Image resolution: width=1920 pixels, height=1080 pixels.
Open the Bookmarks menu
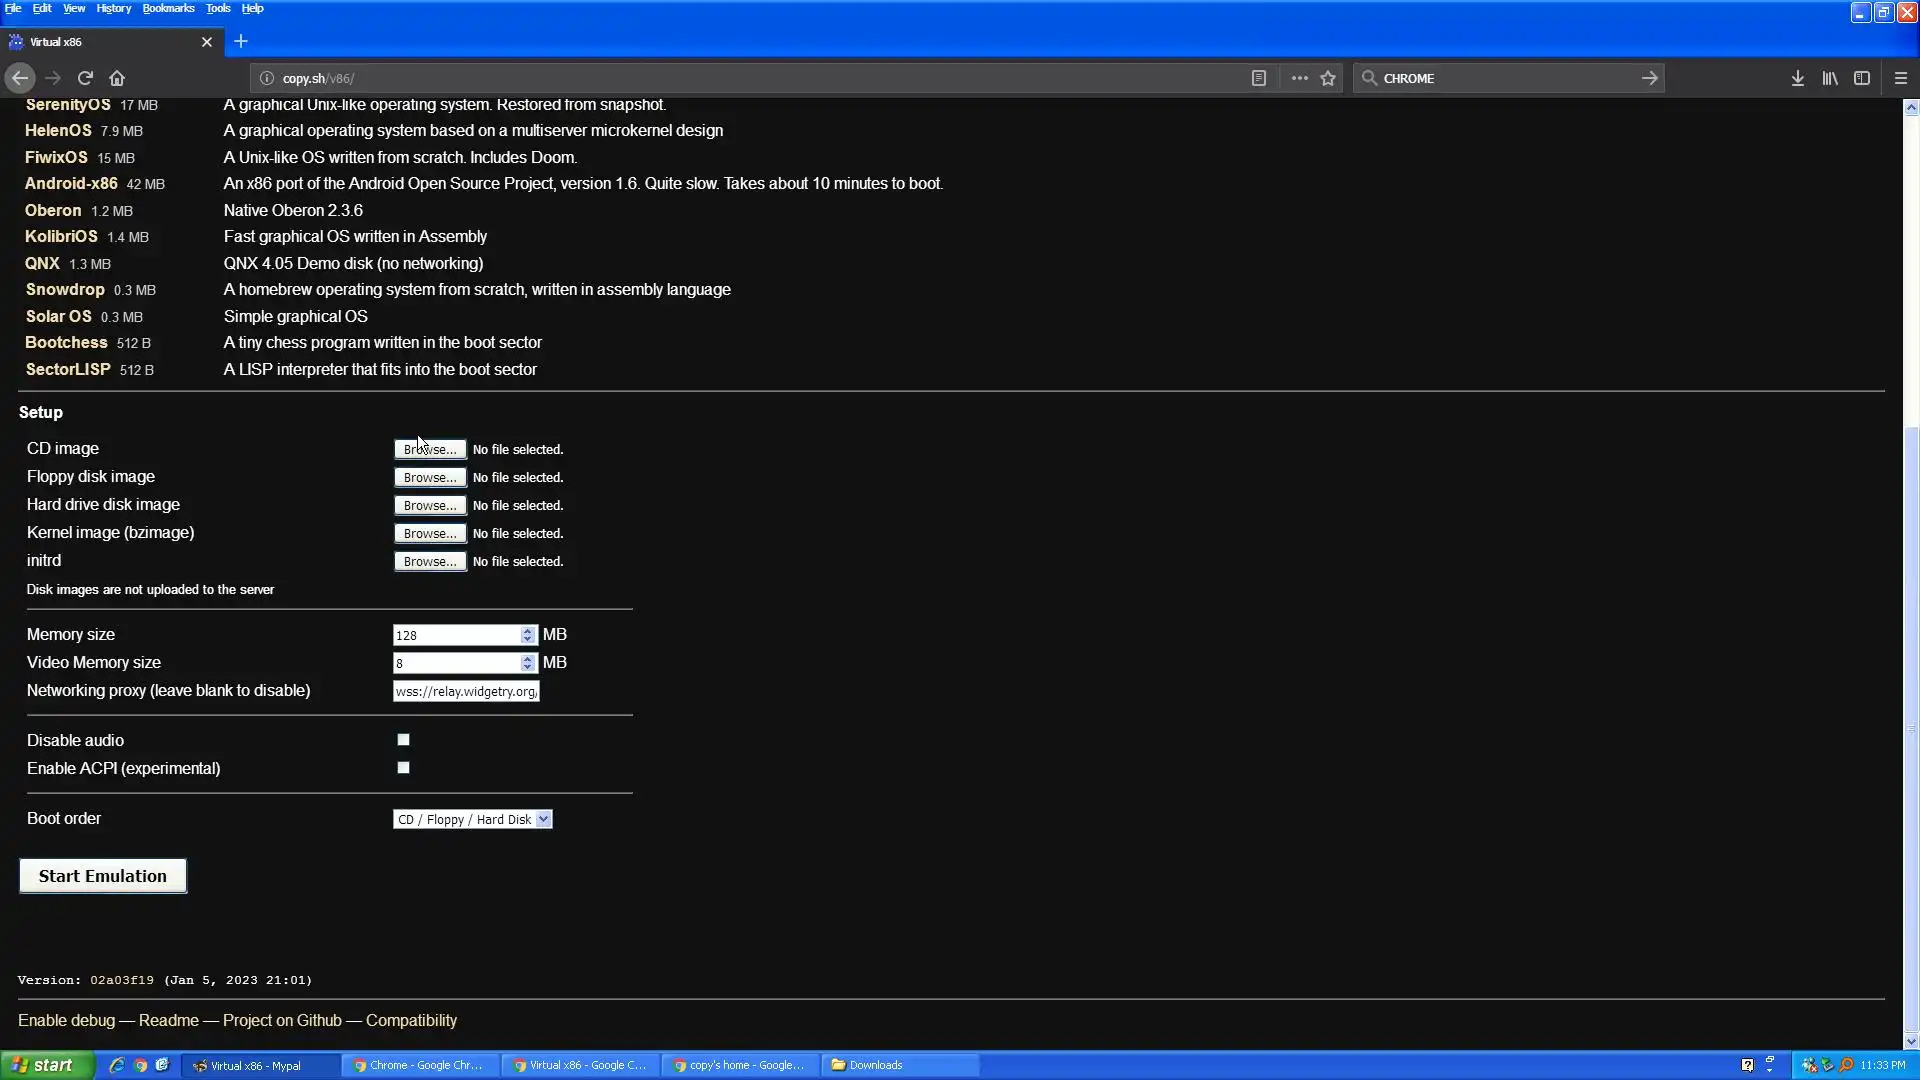[168, 8]
